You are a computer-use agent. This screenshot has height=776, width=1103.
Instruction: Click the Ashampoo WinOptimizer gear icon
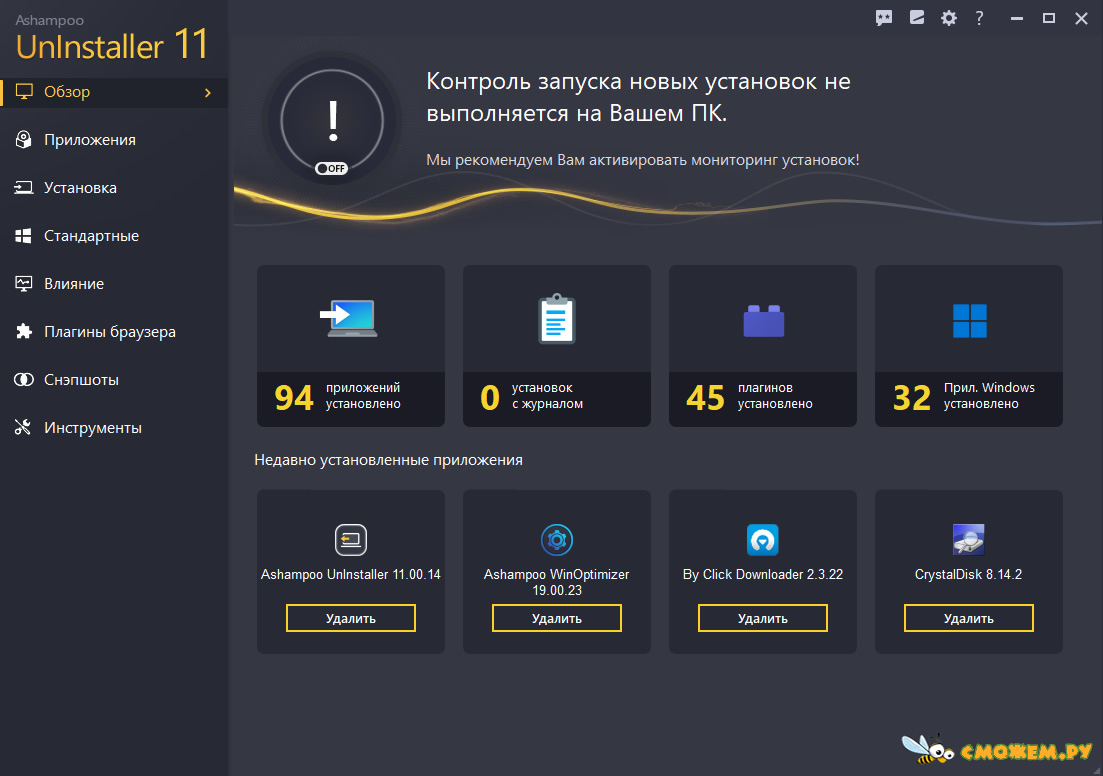pos(556,540)
